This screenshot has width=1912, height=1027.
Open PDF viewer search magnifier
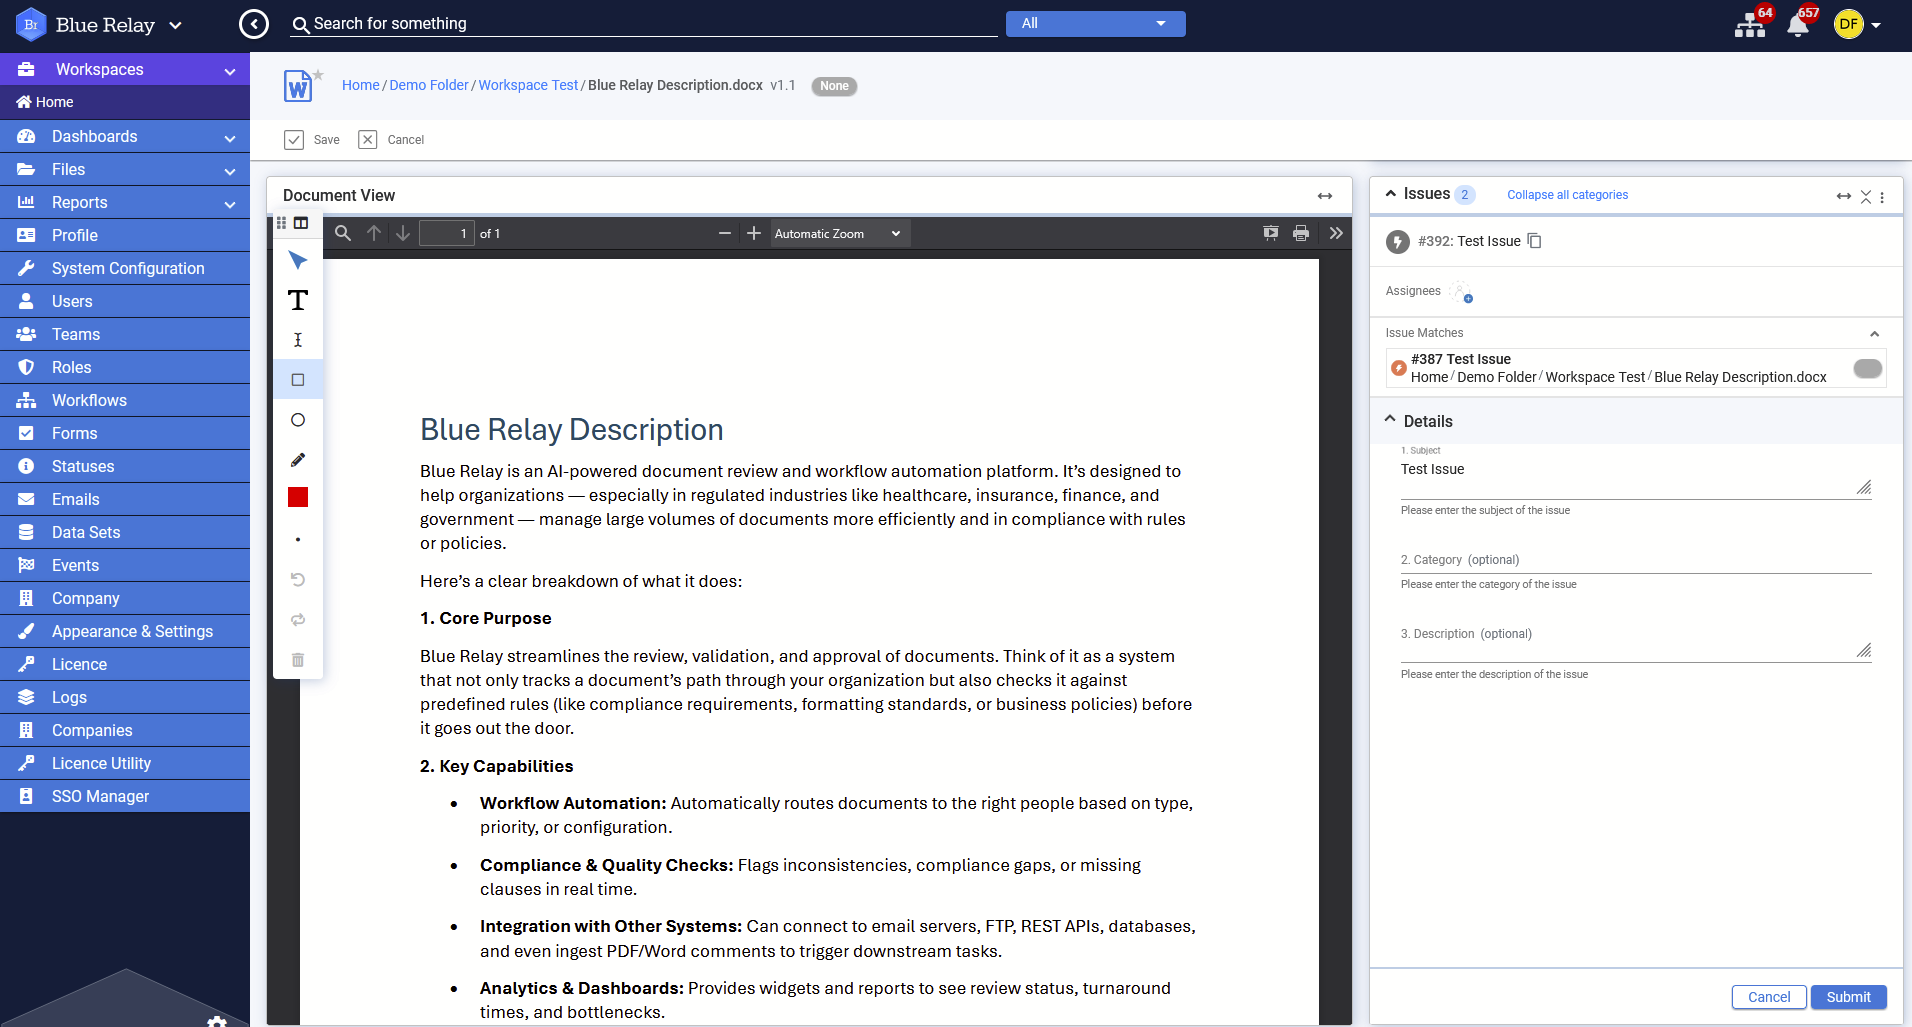click(343, 233)
